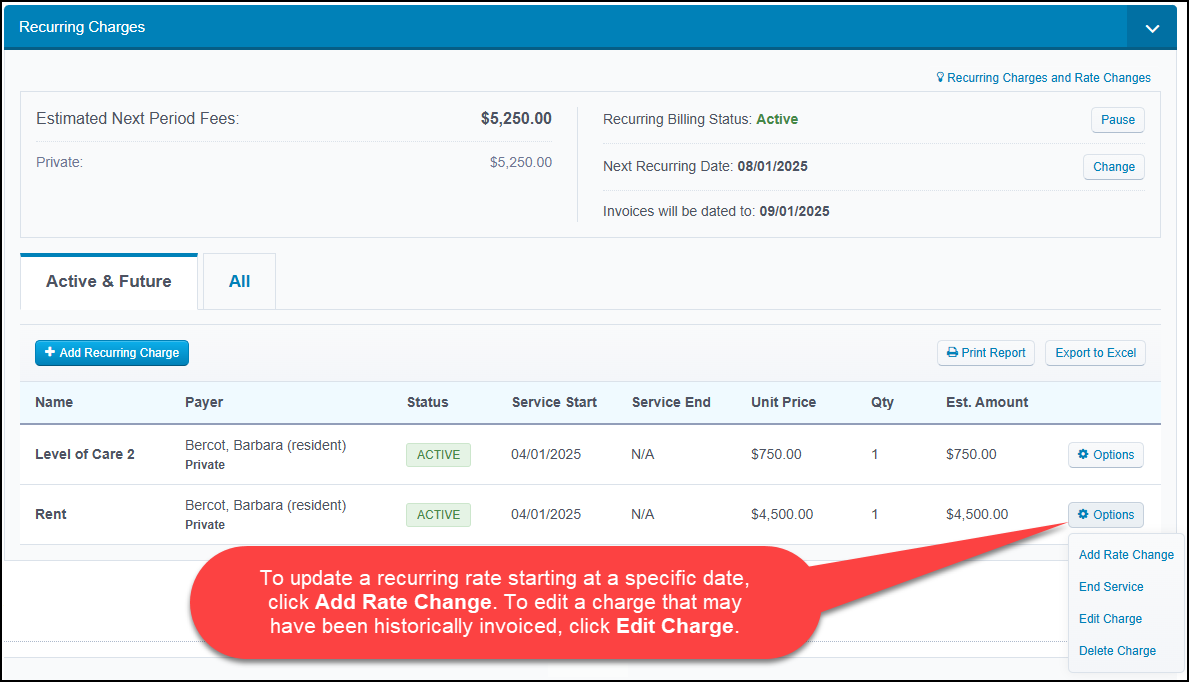Screen dimensions: 1189x682
Task: Click the Name column header
Action: pyautogui.click(x=54, y=402)
